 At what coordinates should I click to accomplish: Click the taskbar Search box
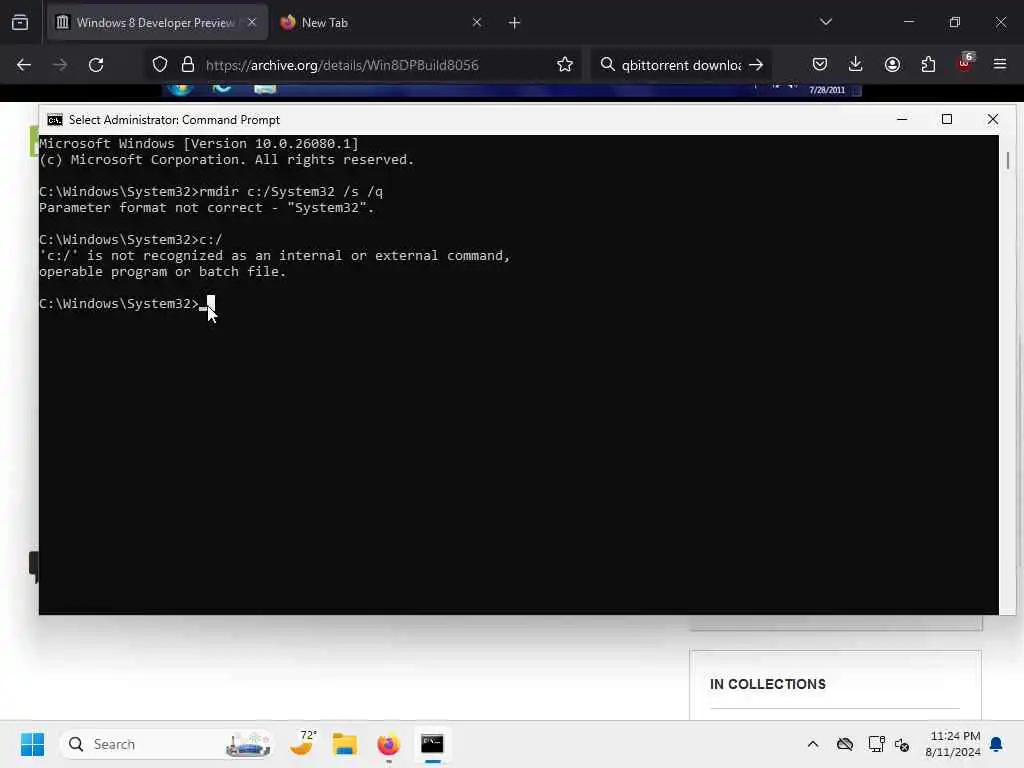(167, 744)
